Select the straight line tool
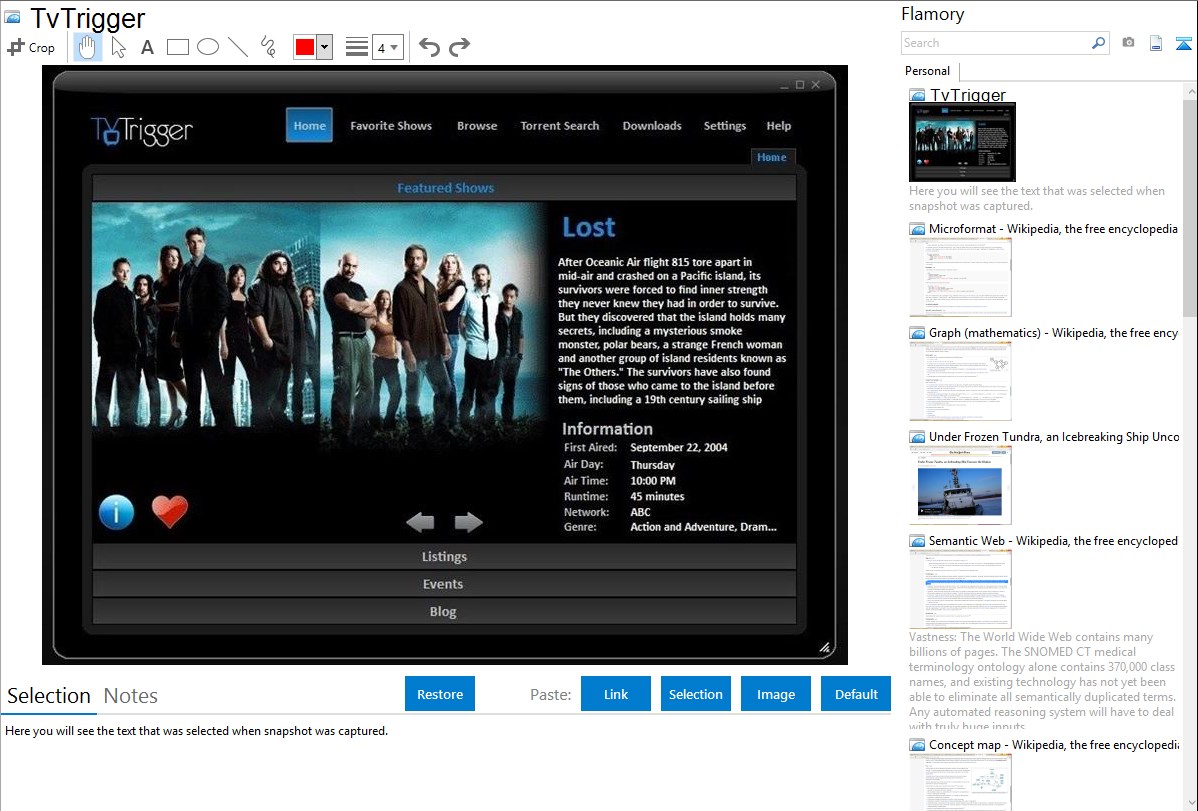 click(237, 47)
